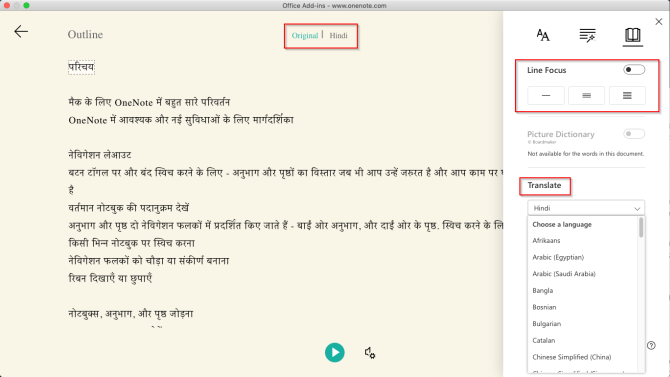Select Bangla from language list
Image resolution: width=670 pixels, height=377 pixels.
(x=543, y=291)
